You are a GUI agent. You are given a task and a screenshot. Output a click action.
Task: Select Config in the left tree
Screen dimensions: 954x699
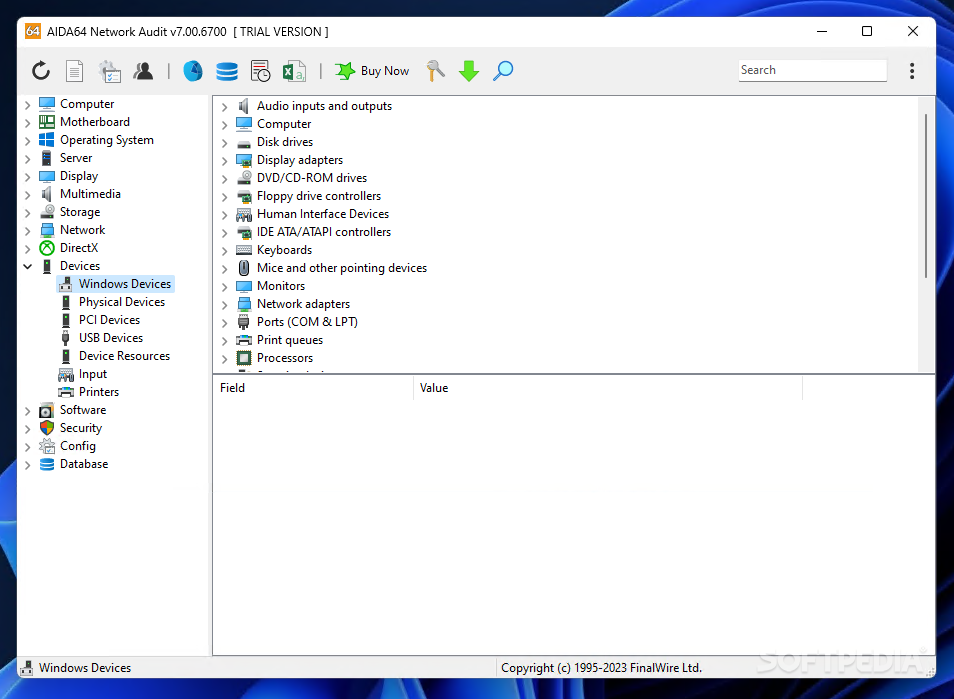(x=77, y=446)
